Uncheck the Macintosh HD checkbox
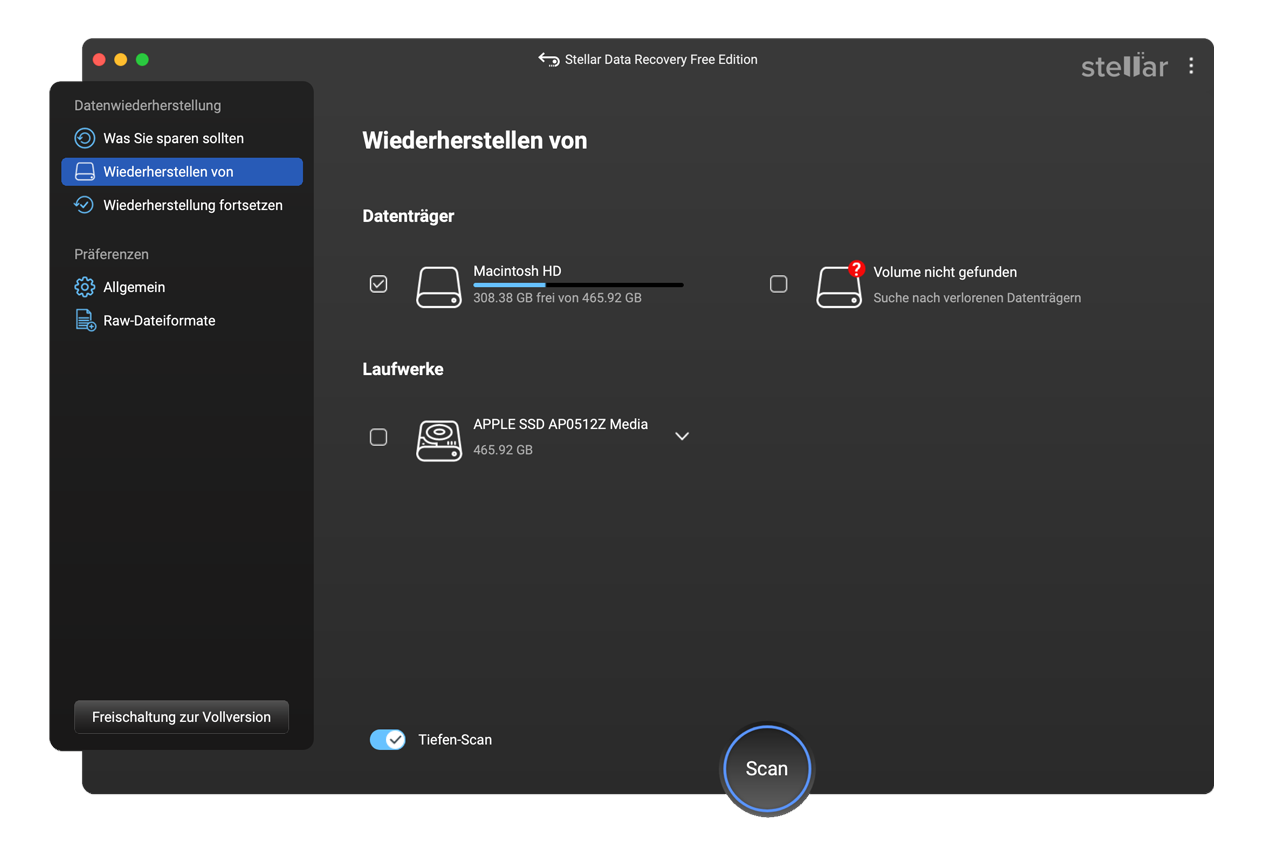The width and height of the screenshot is (1280, 860). tap(378, 284)
